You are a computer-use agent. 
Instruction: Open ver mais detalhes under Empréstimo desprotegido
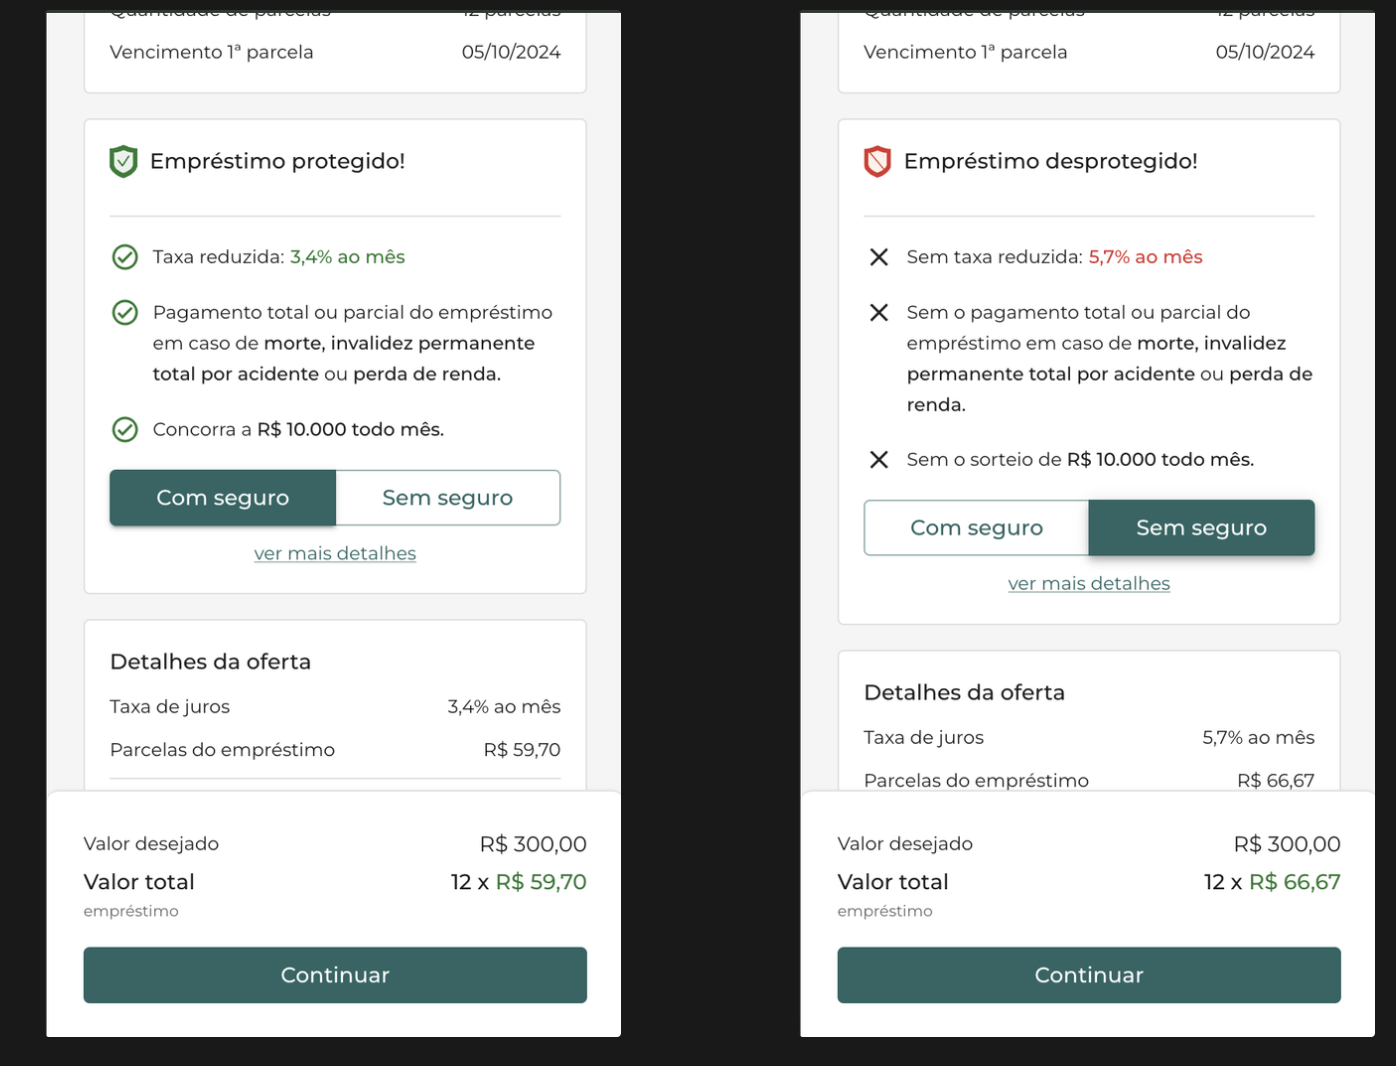(1089, 584)
